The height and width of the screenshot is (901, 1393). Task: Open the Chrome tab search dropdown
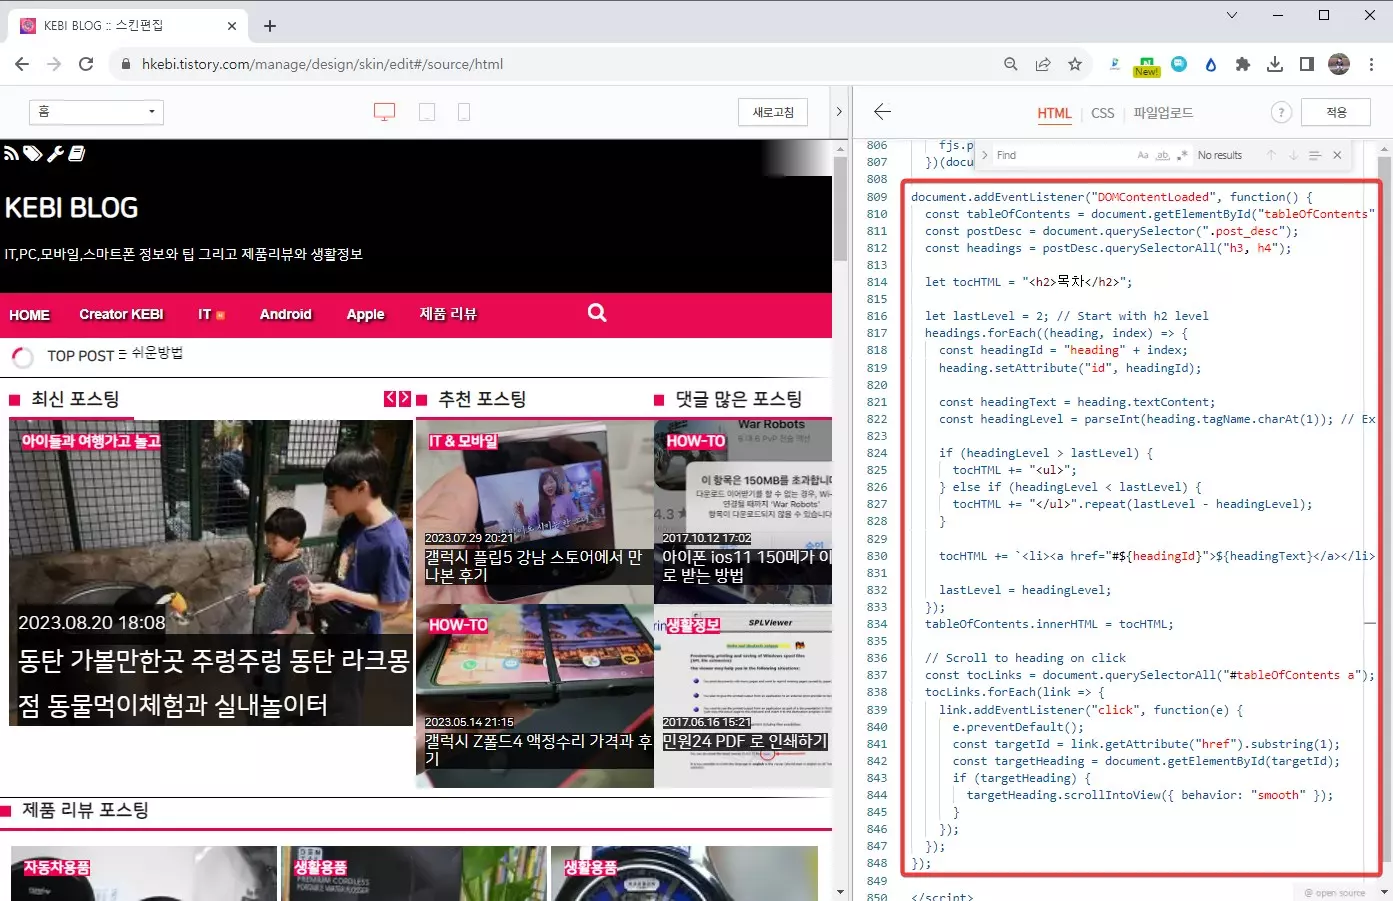pos(1232,15)
